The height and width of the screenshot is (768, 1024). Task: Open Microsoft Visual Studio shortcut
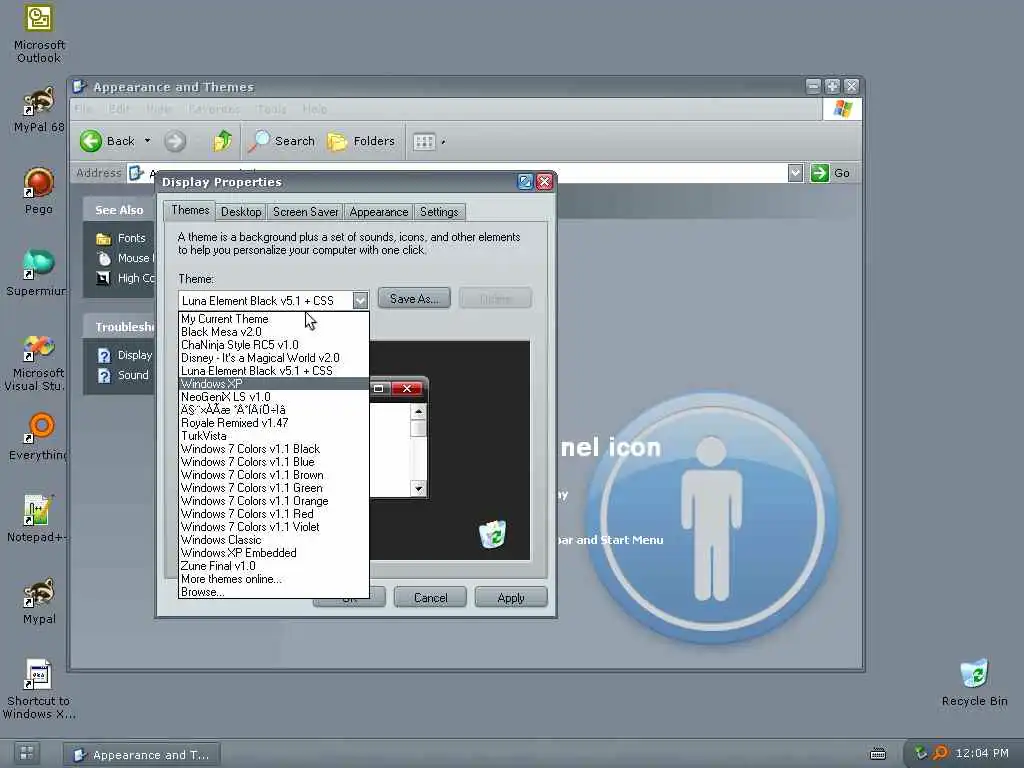[37, 362]
